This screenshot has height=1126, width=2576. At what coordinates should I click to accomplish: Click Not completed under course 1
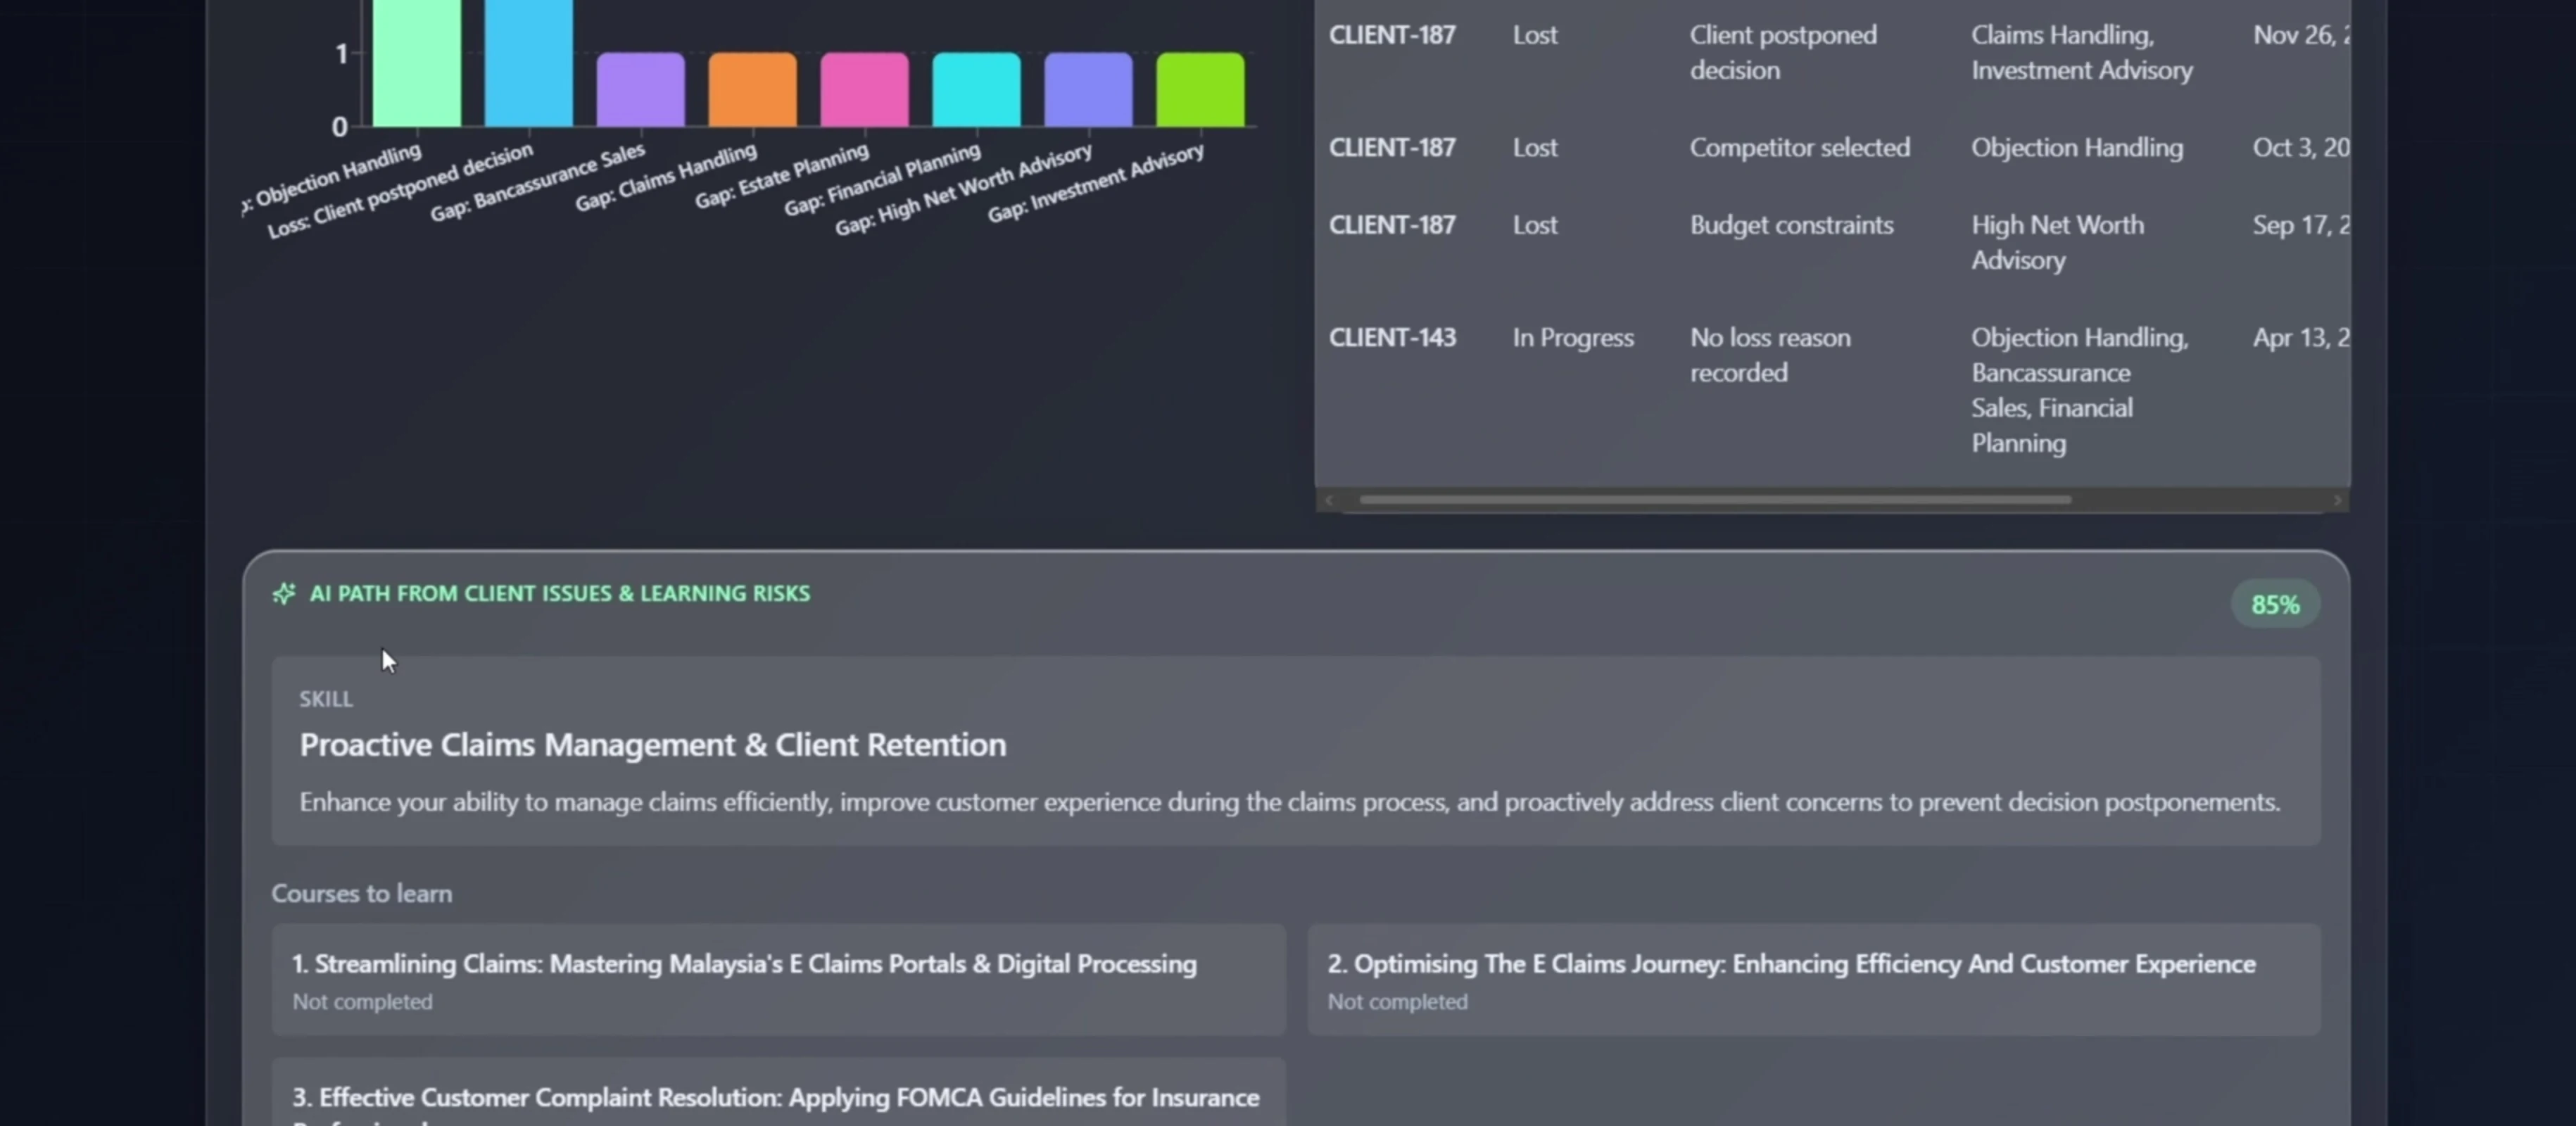click(x=362, y=1002)
